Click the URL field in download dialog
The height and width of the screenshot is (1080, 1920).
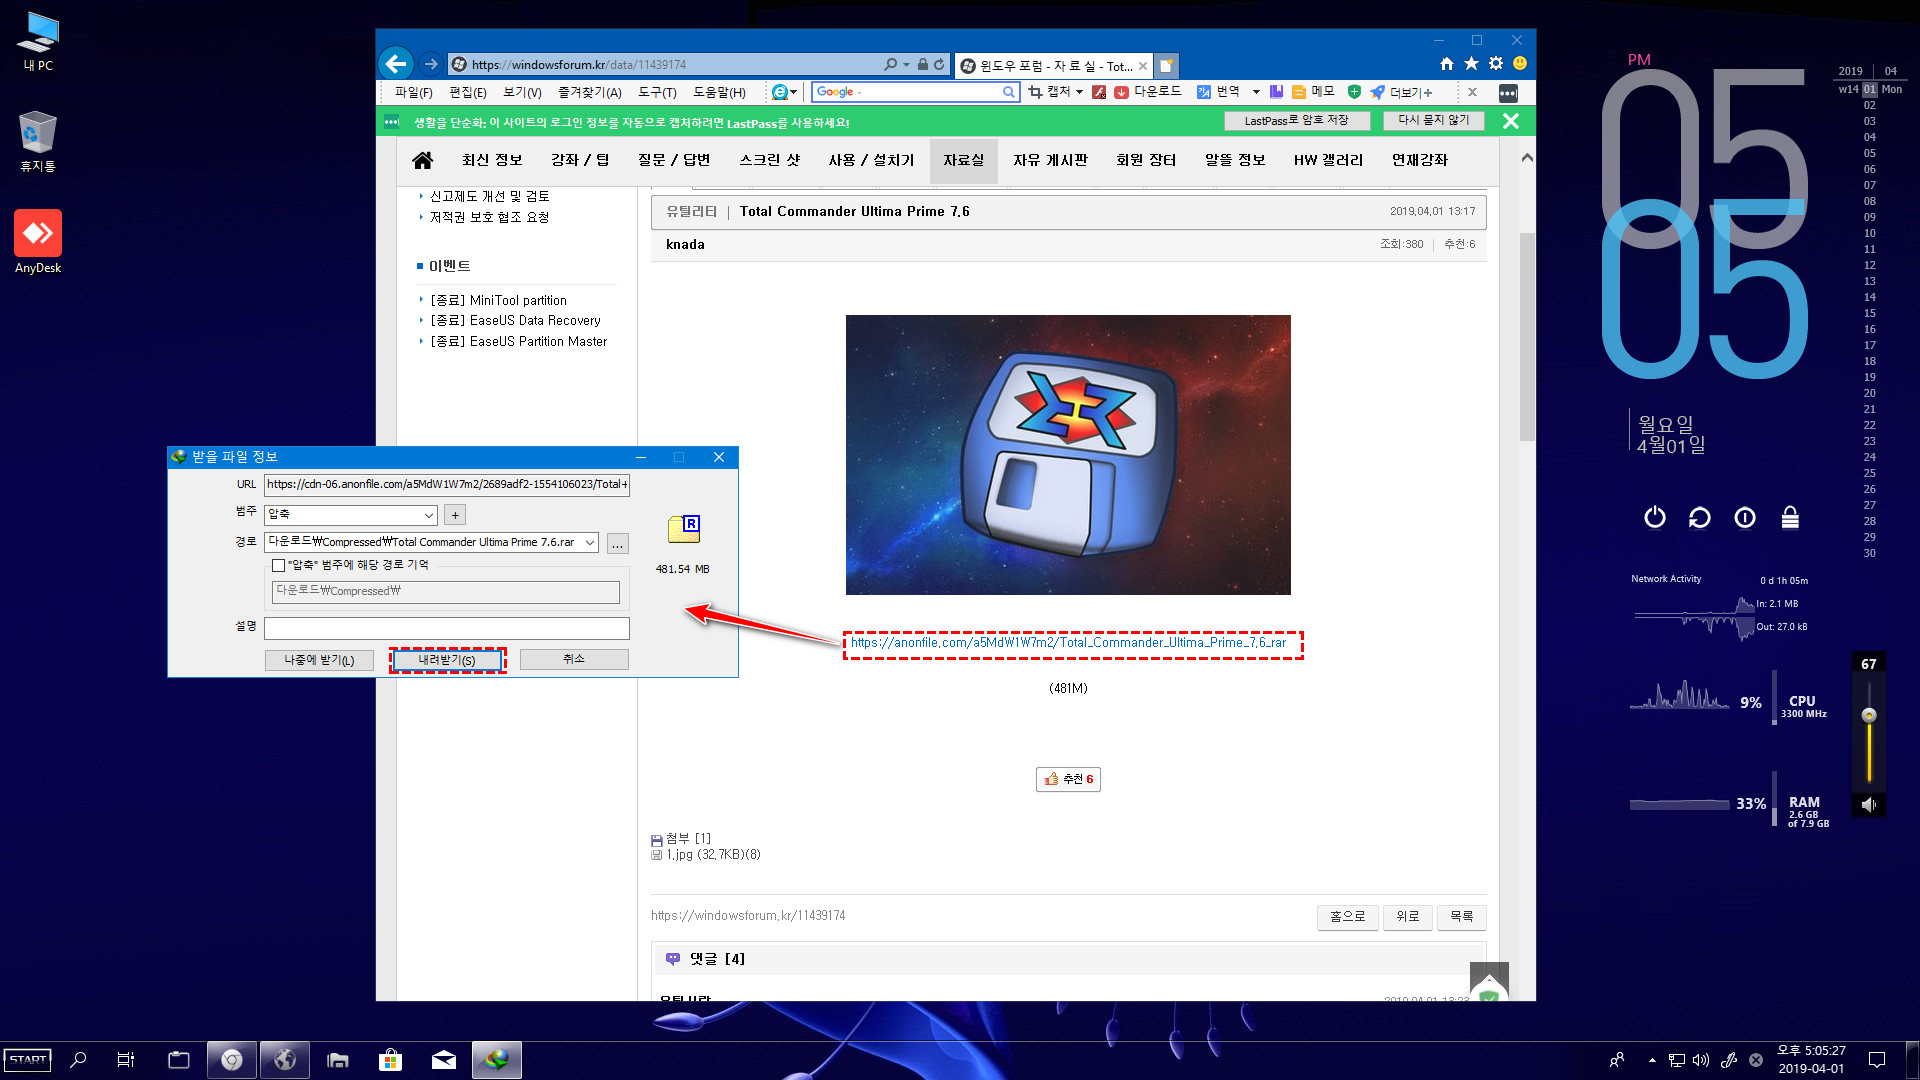click(x=447, y=484)
